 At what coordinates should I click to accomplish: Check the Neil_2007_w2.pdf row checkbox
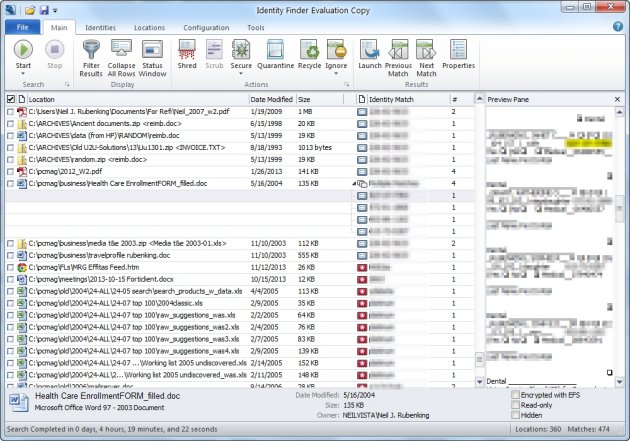[x=10, y=112]
